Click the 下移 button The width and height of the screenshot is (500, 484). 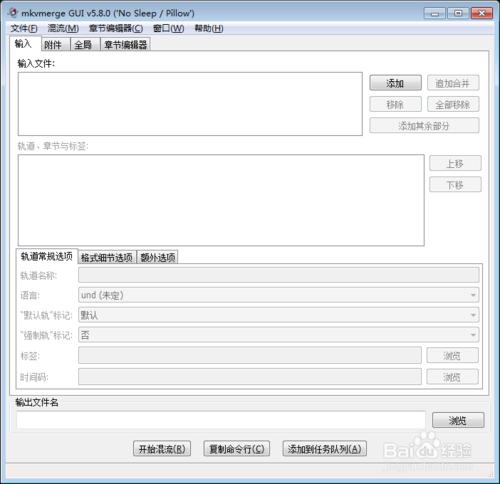pos(455,184)
